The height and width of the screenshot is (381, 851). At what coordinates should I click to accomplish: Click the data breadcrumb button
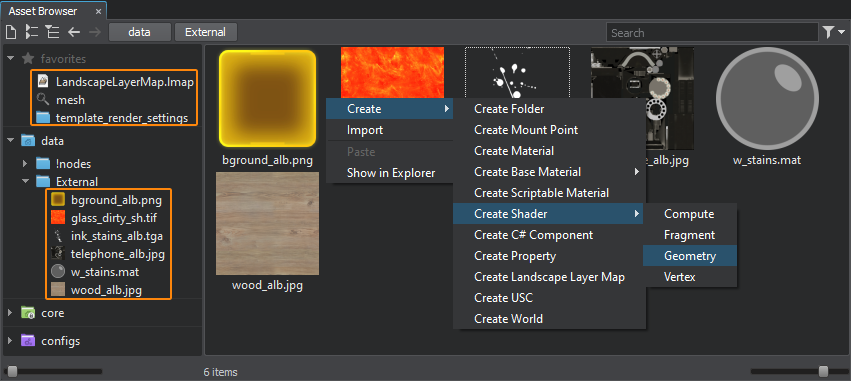(x=139, y=33)
